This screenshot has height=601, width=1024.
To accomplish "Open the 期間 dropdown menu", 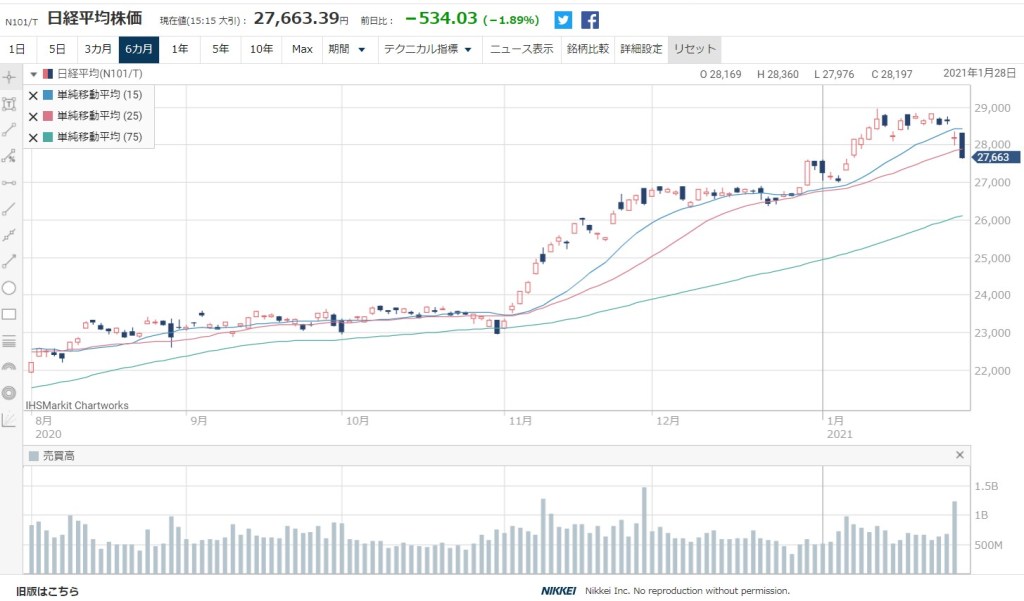I will pyautogui.click(x=347, y=49).
